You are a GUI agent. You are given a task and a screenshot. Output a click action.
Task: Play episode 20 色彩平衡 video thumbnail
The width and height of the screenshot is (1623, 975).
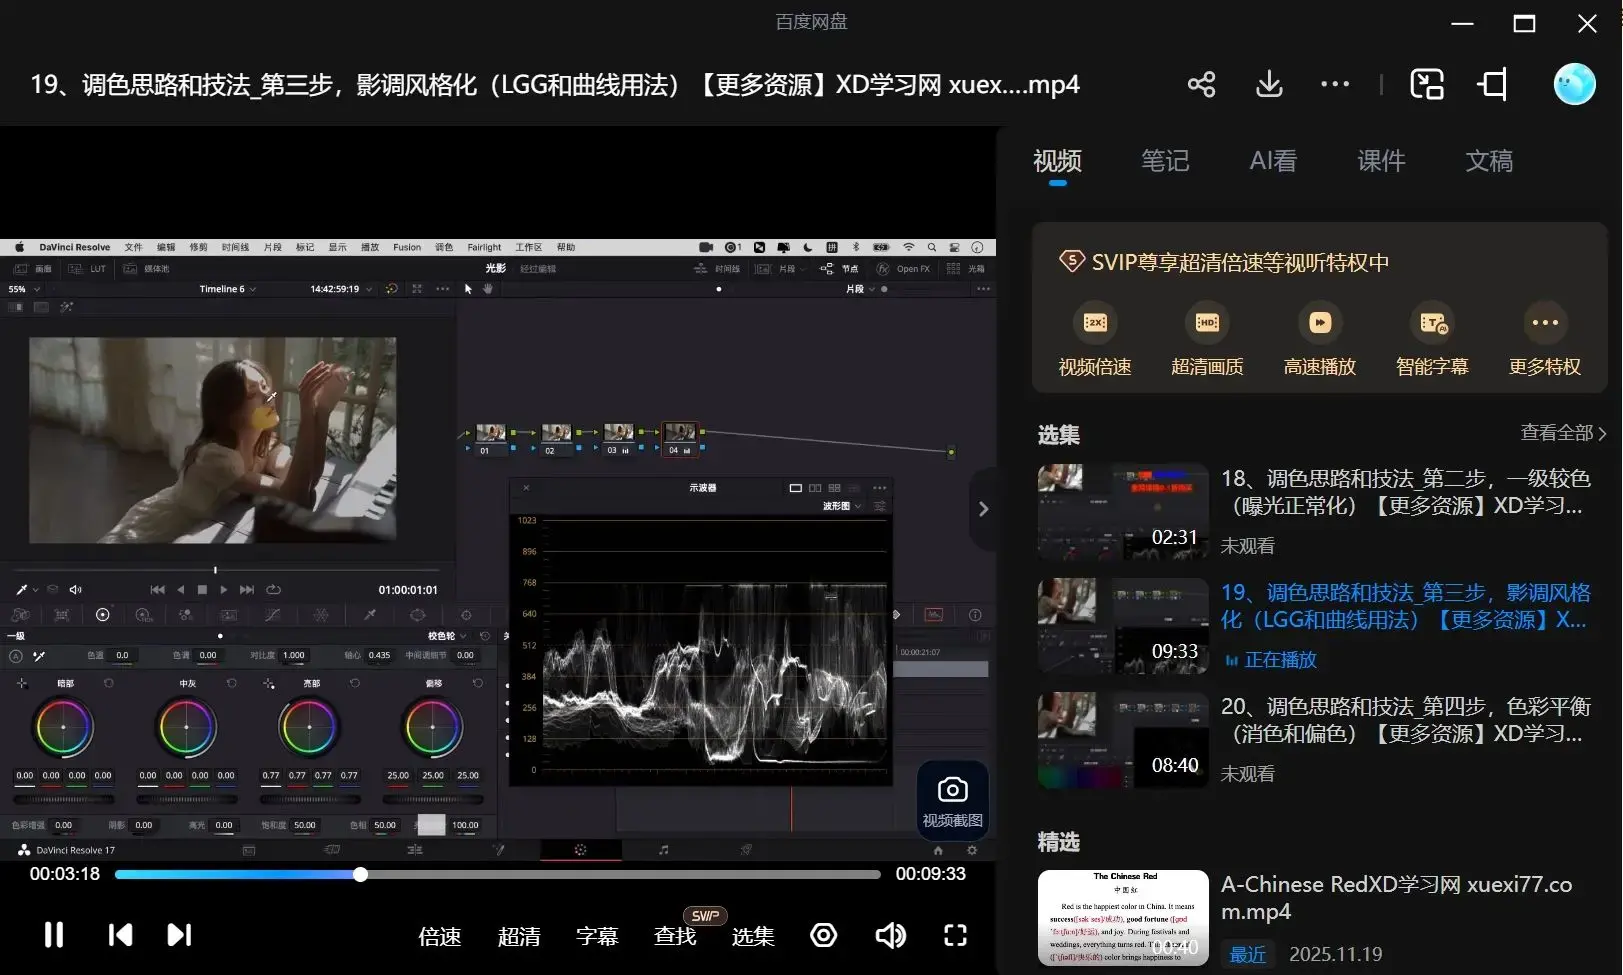(x=1123, y=740)
